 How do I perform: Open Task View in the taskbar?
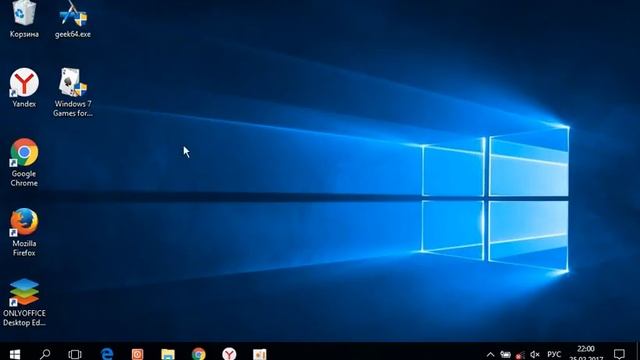click(x=75, y=353)
